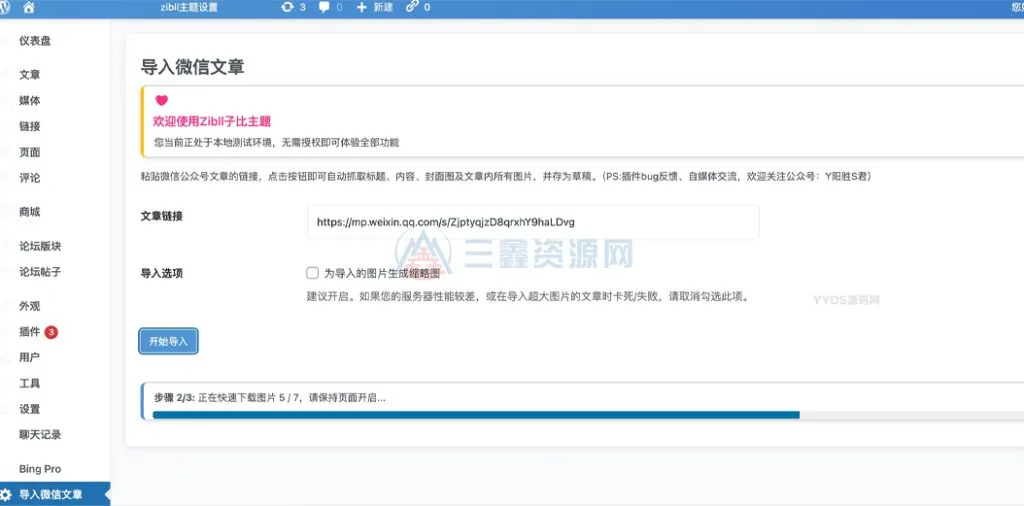Click the 您当前正处于本地测试环境 notice text

coord(276,142)
